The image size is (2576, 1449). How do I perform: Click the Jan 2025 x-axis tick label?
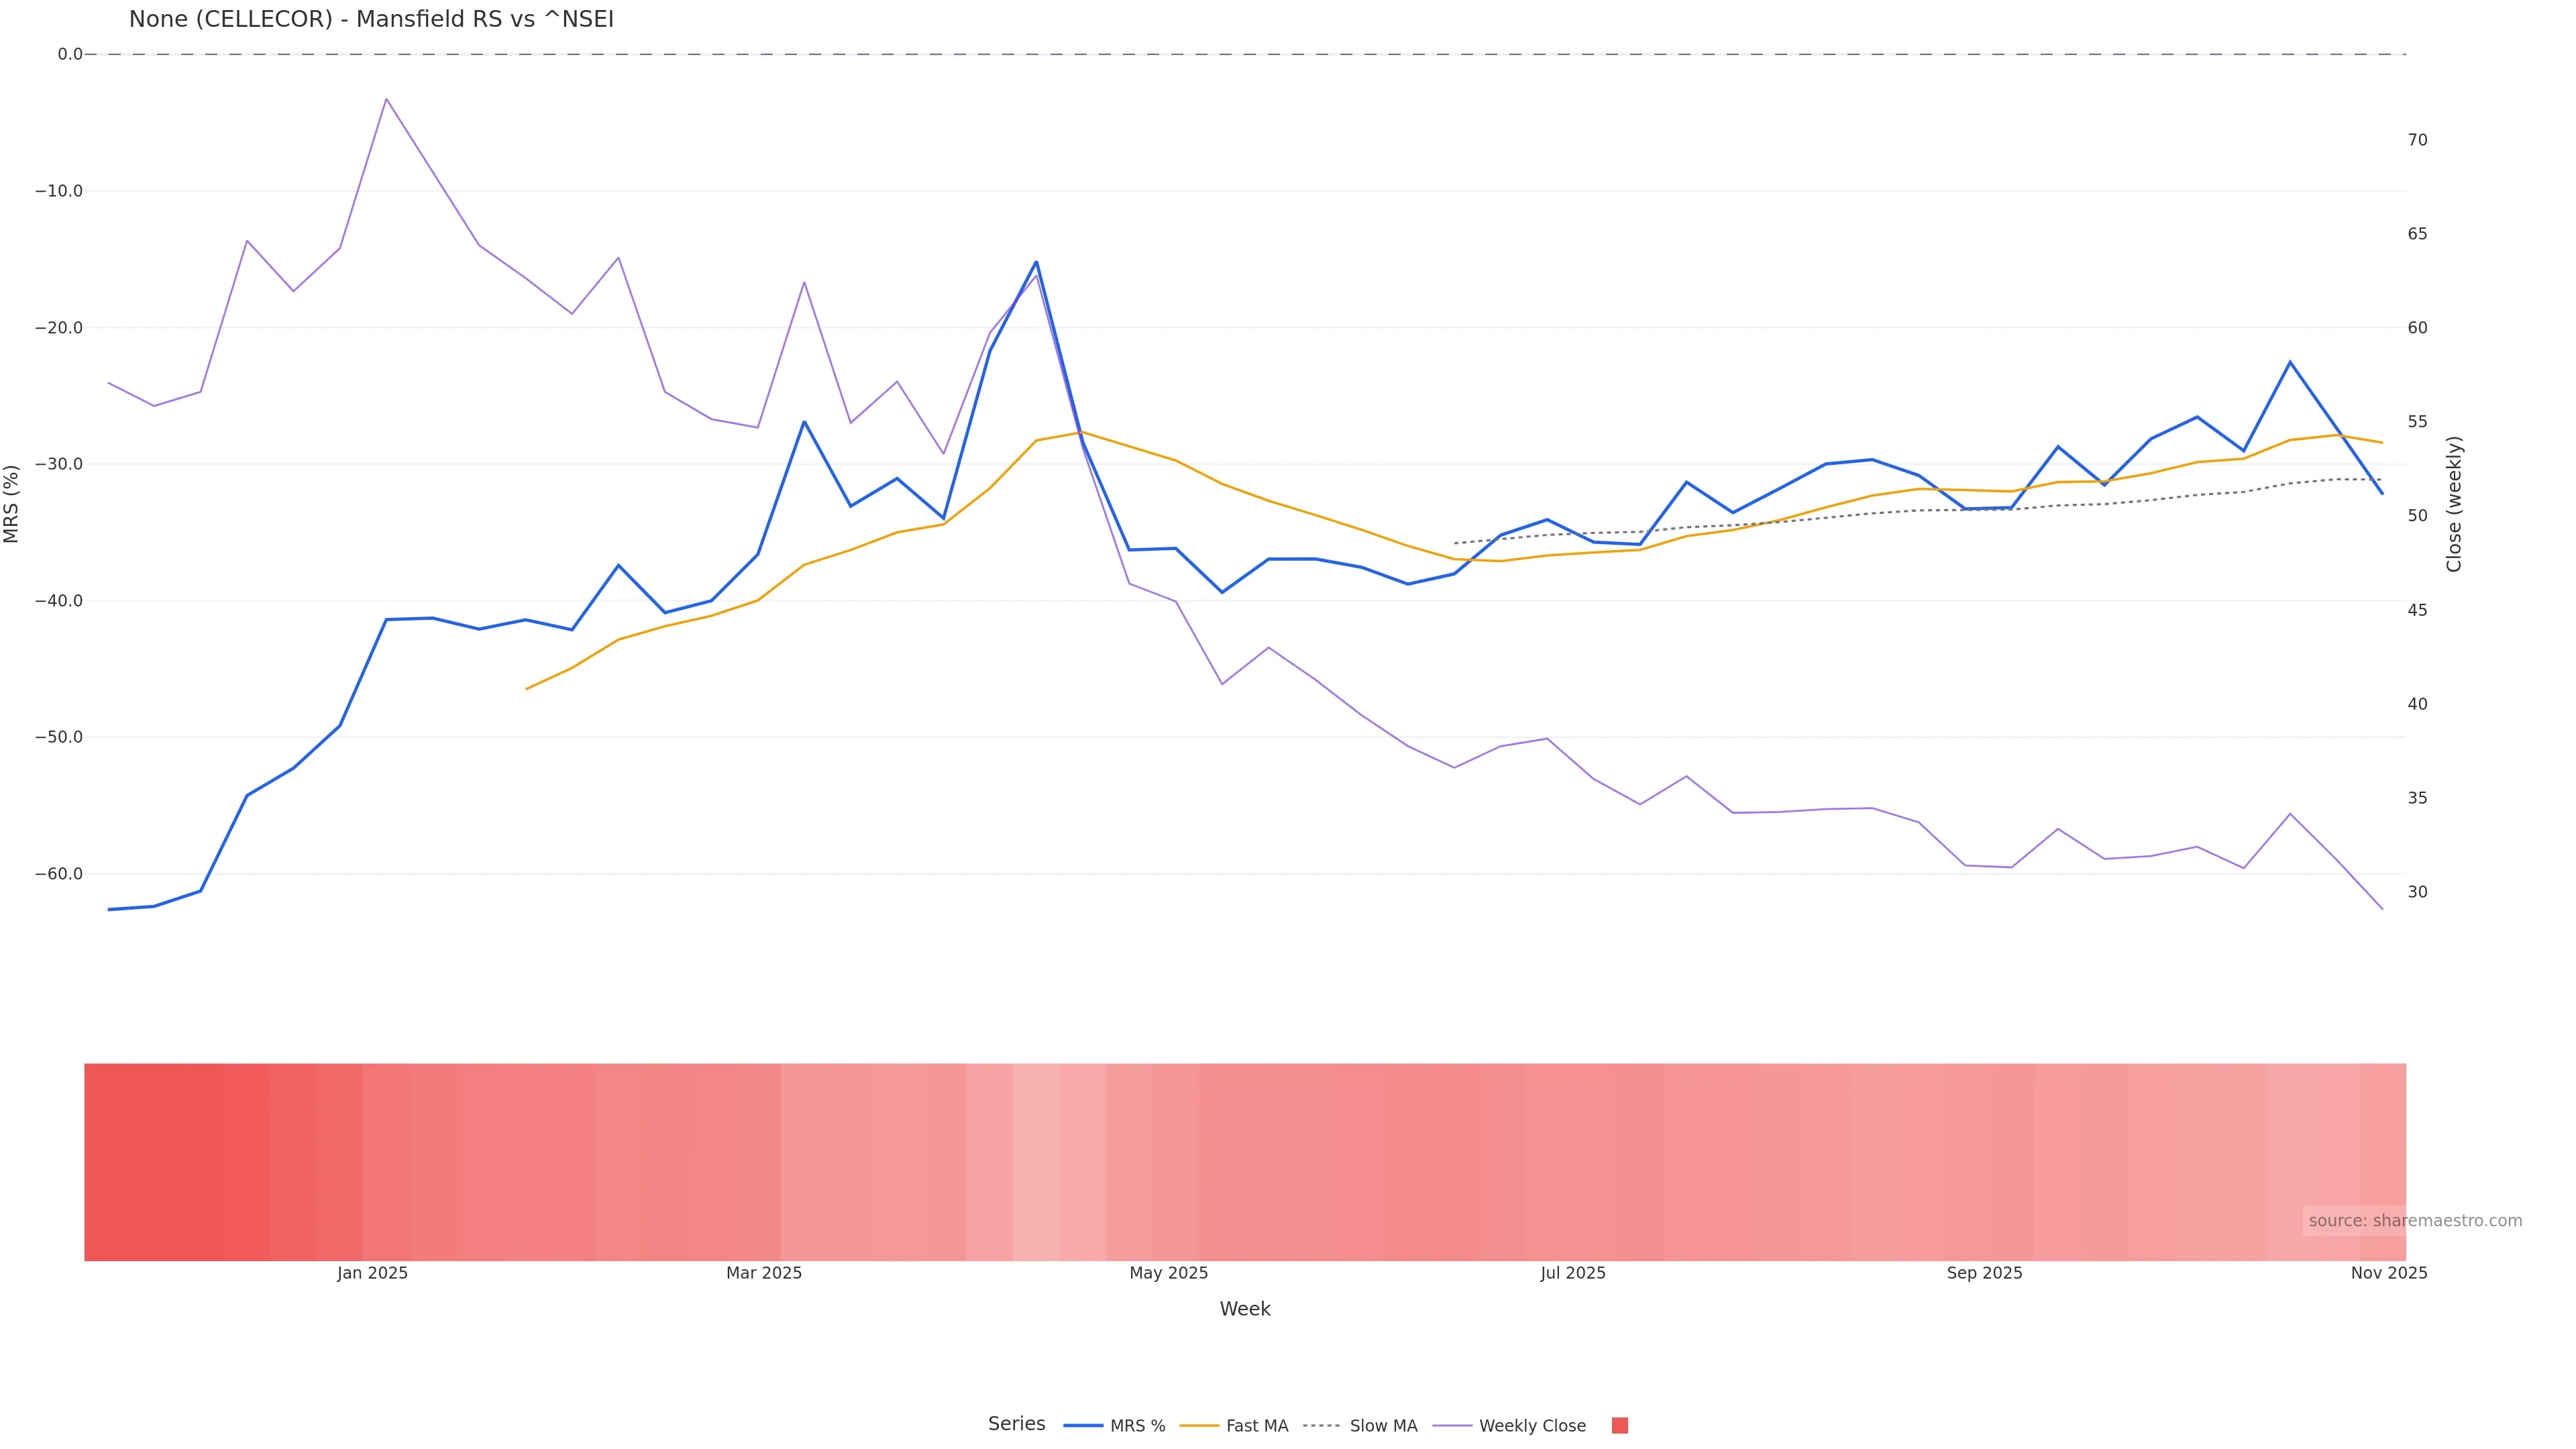pos(372,1273)
